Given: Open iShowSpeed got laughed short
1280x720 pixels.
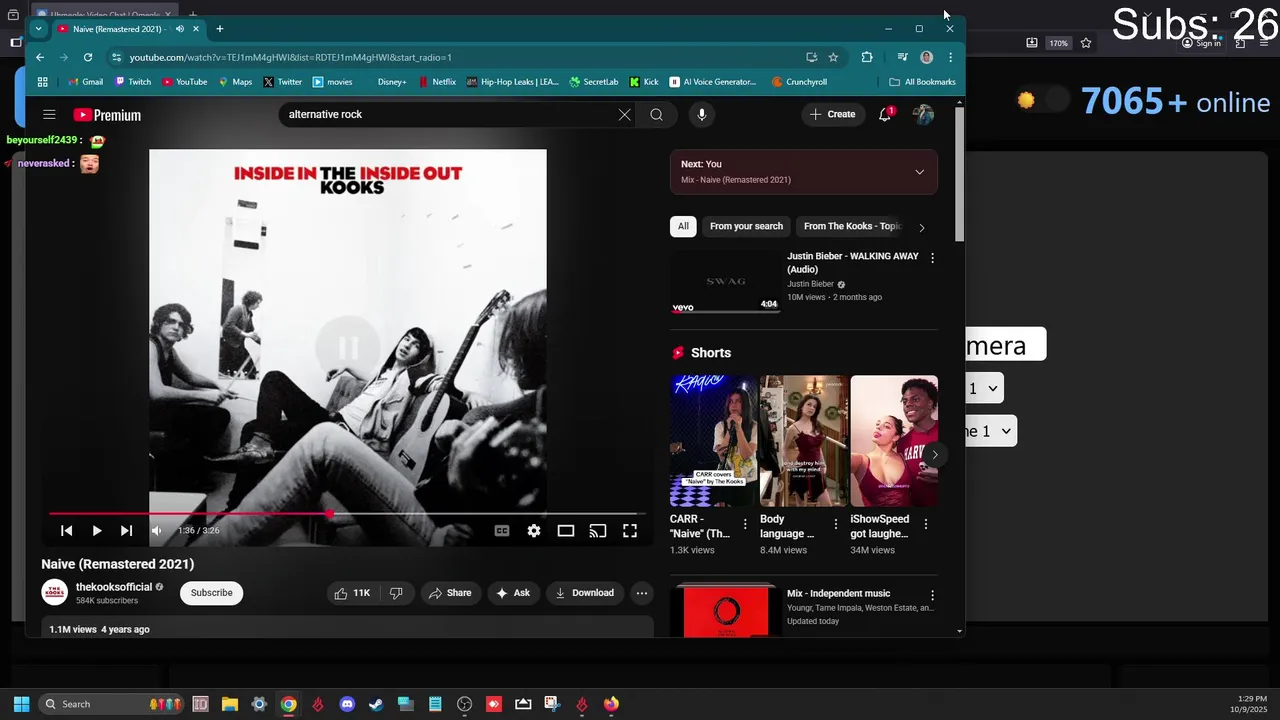Looking at the screenshot, I should [894, 441].
